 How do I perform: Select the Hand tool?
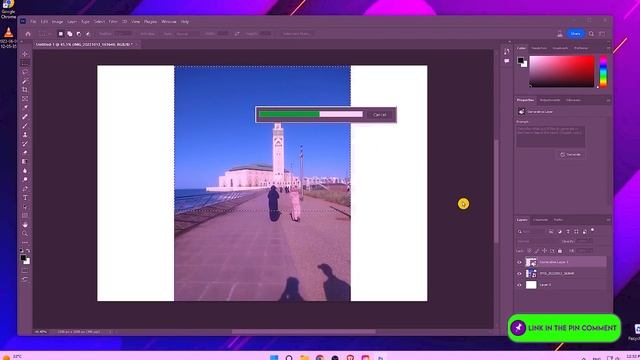(25, 224)
